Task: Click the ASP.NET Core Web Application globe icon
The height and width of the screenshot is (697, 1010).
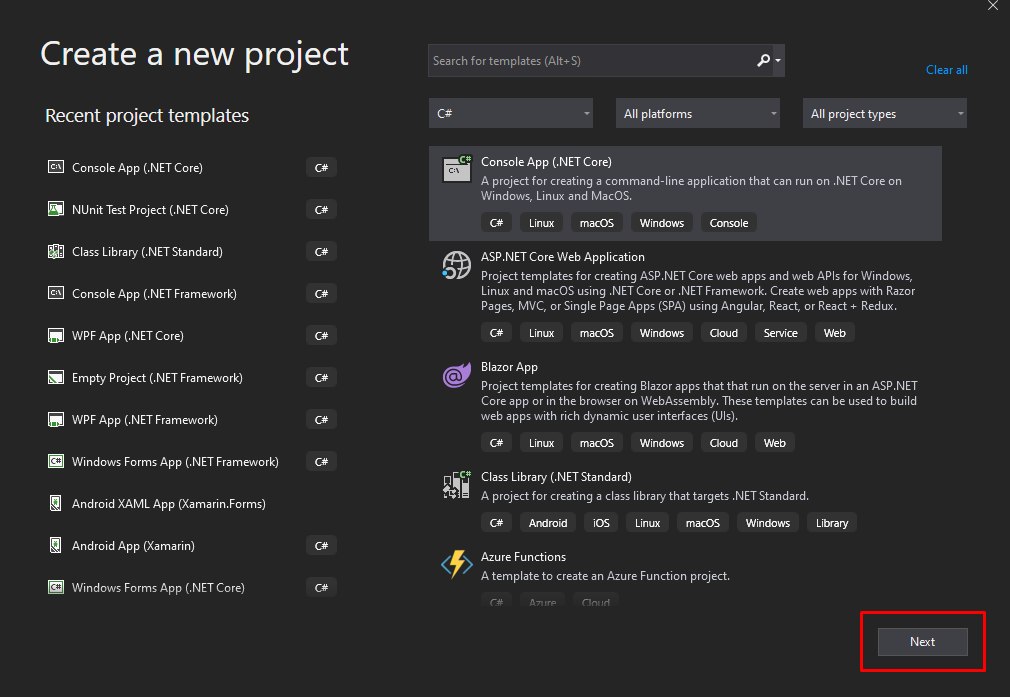Action: pos(457,265)
